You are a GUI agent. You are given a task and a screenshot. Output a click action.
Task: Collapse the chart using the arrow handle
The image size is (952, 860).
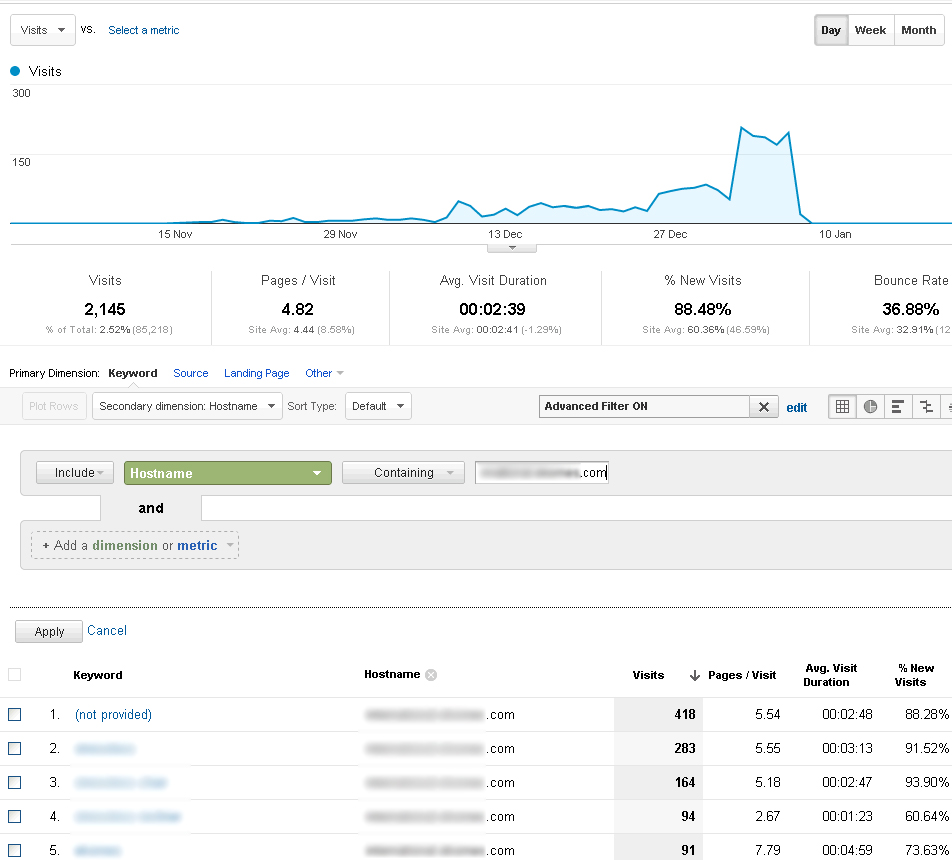pos(512,247)
